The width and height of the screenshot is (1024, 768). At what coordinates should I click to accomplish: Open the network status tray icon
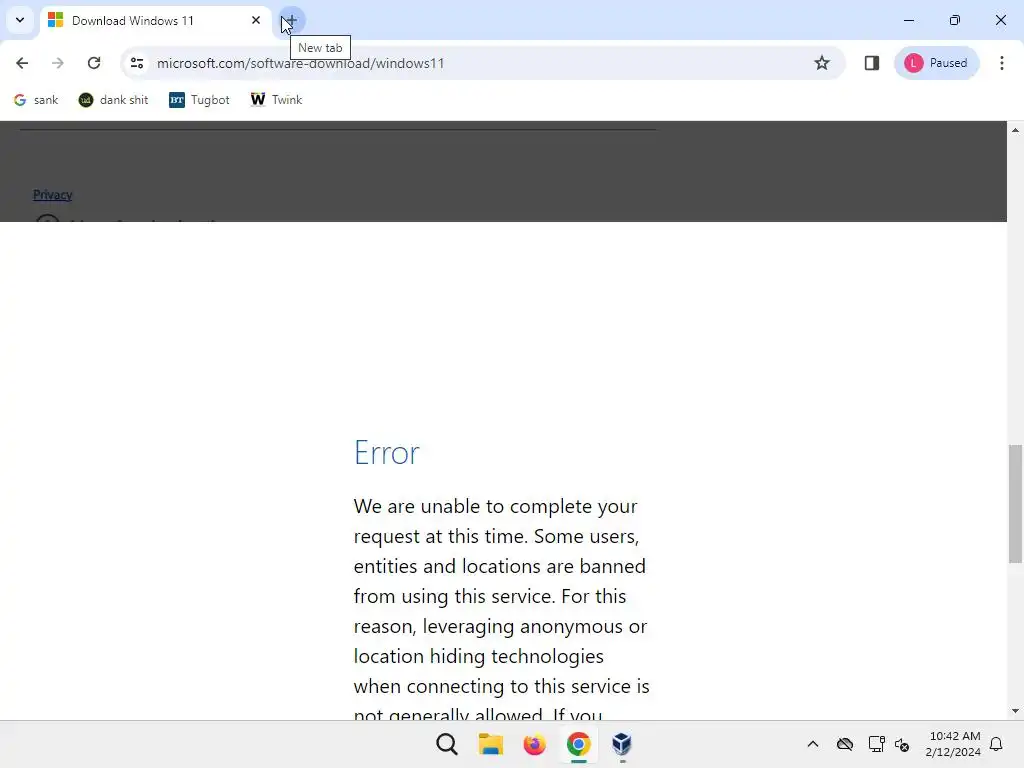click(876, 744)
